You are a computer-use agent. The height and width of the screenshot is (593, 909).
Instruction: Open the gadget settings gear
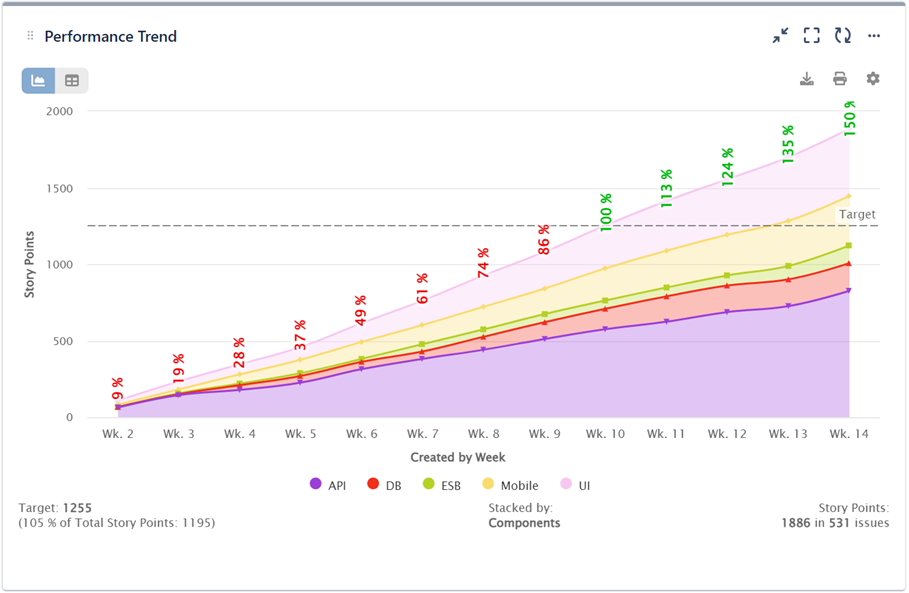(872, 77)
